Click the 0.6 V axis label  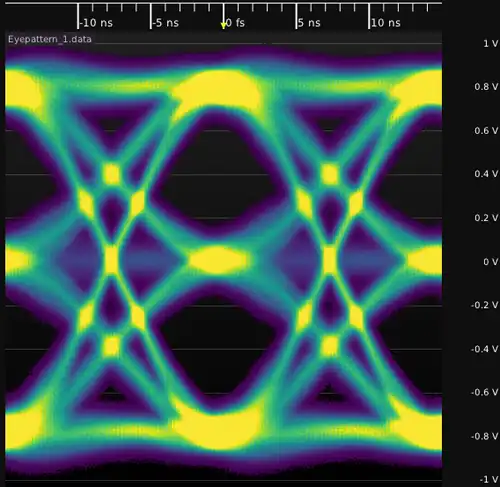486,131
